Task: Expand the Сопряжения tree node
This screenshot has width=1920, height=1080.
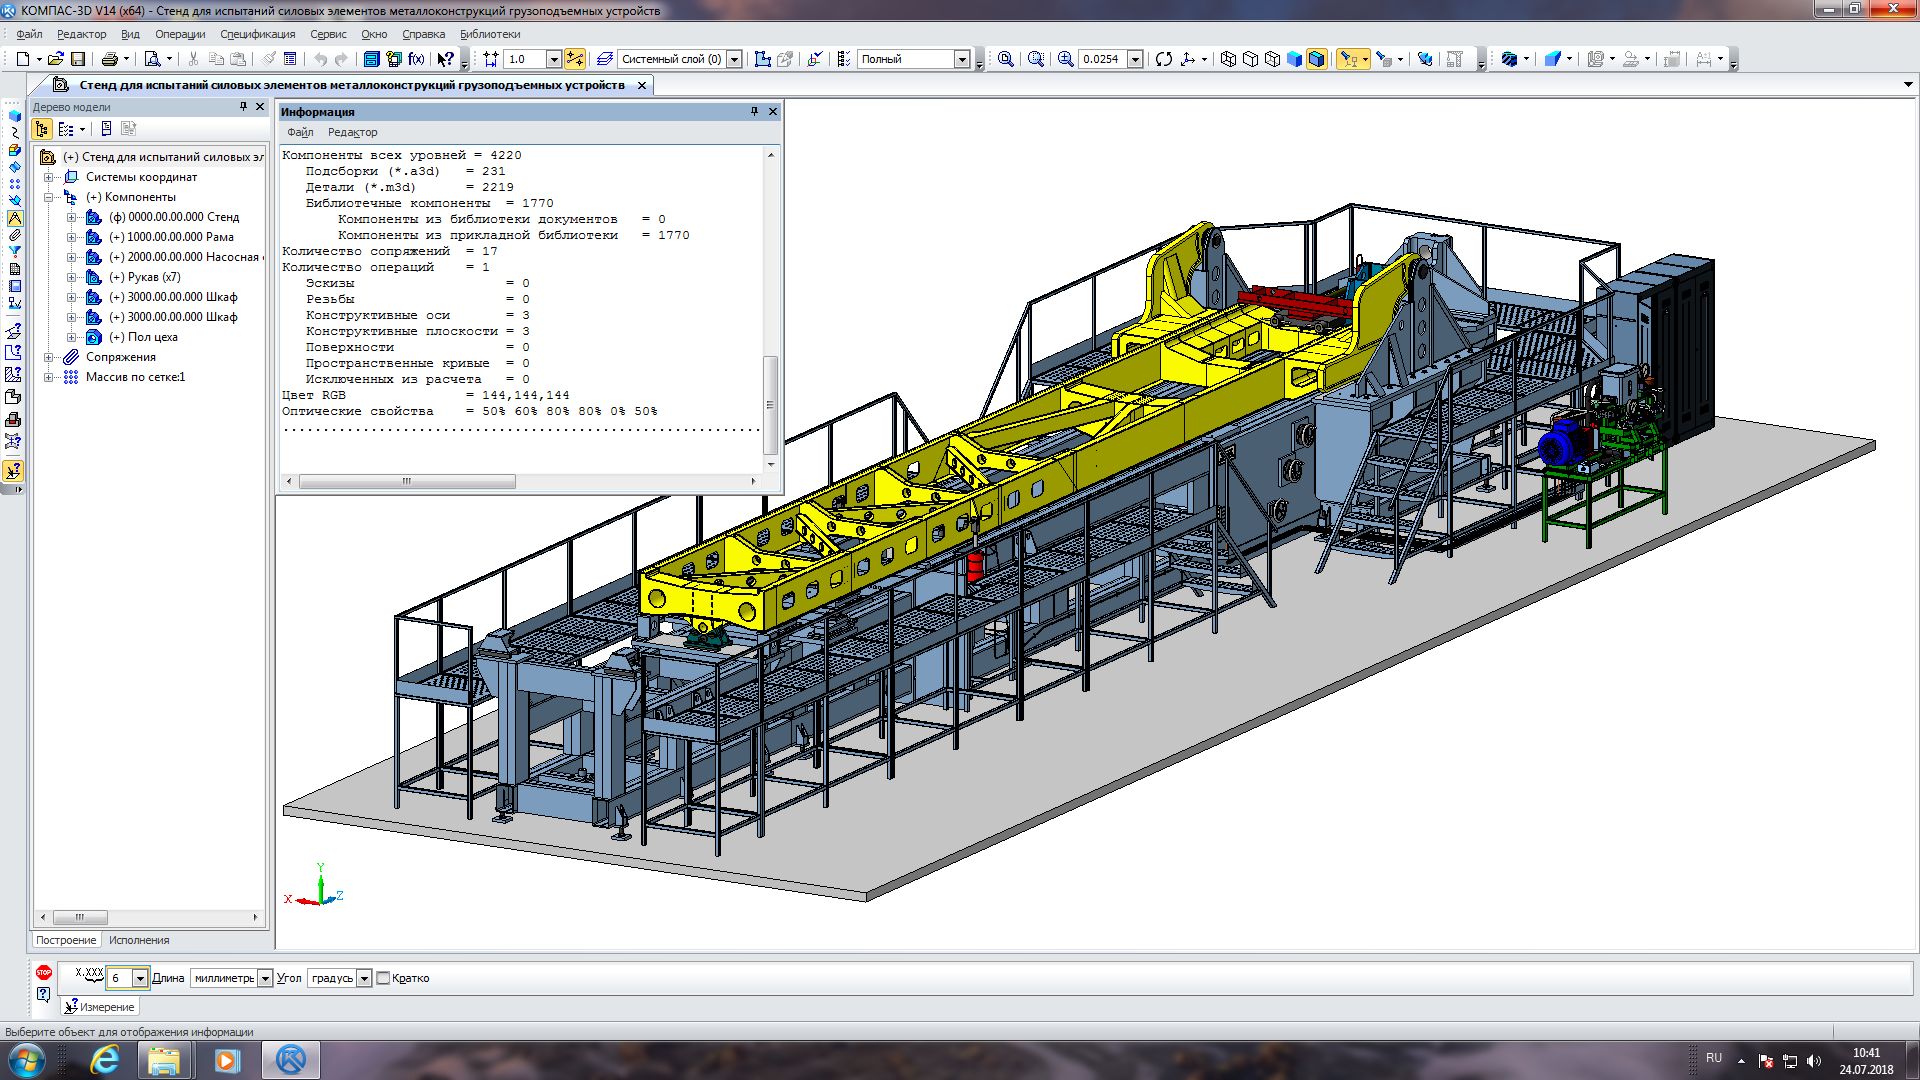Action: 48,357
